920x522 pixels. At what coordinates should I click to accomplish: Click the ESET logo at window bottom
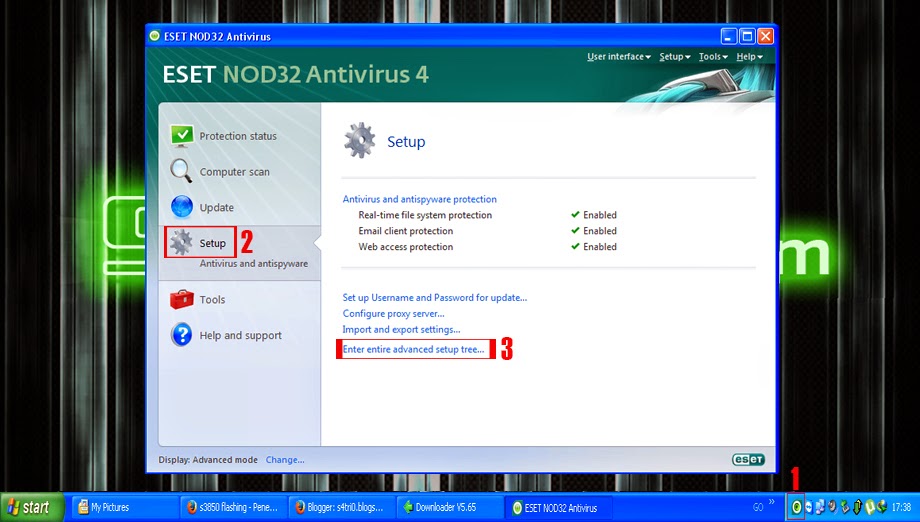tap(748, 460)
